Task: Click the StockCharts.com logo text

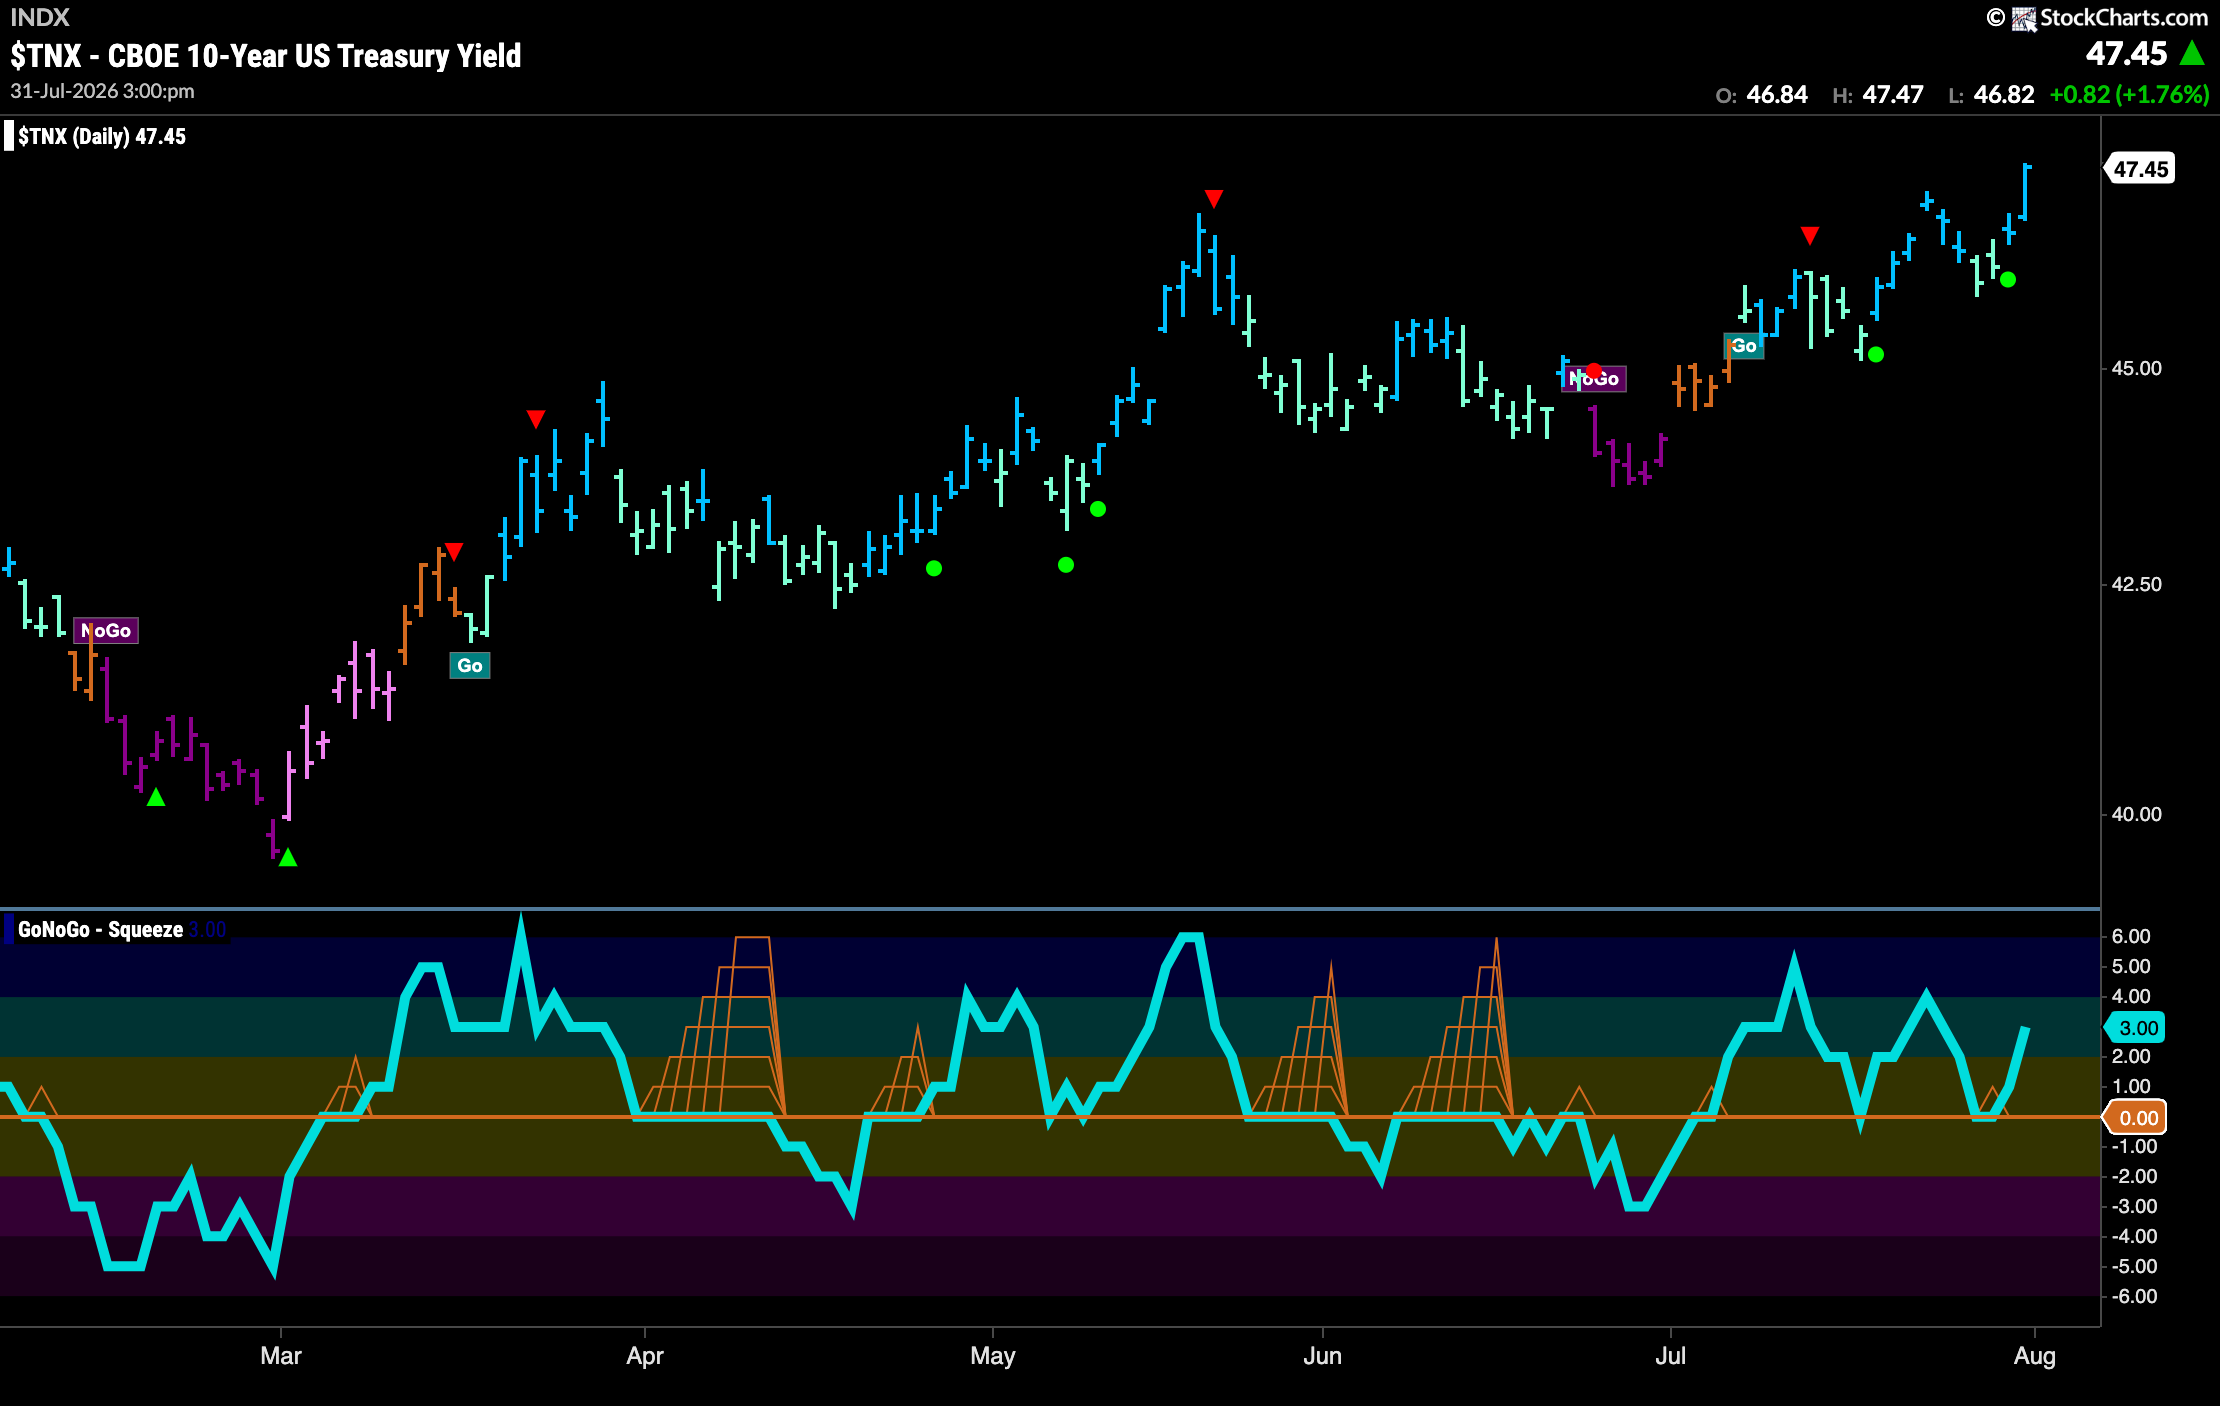Action: click(x=2123, y=17)
